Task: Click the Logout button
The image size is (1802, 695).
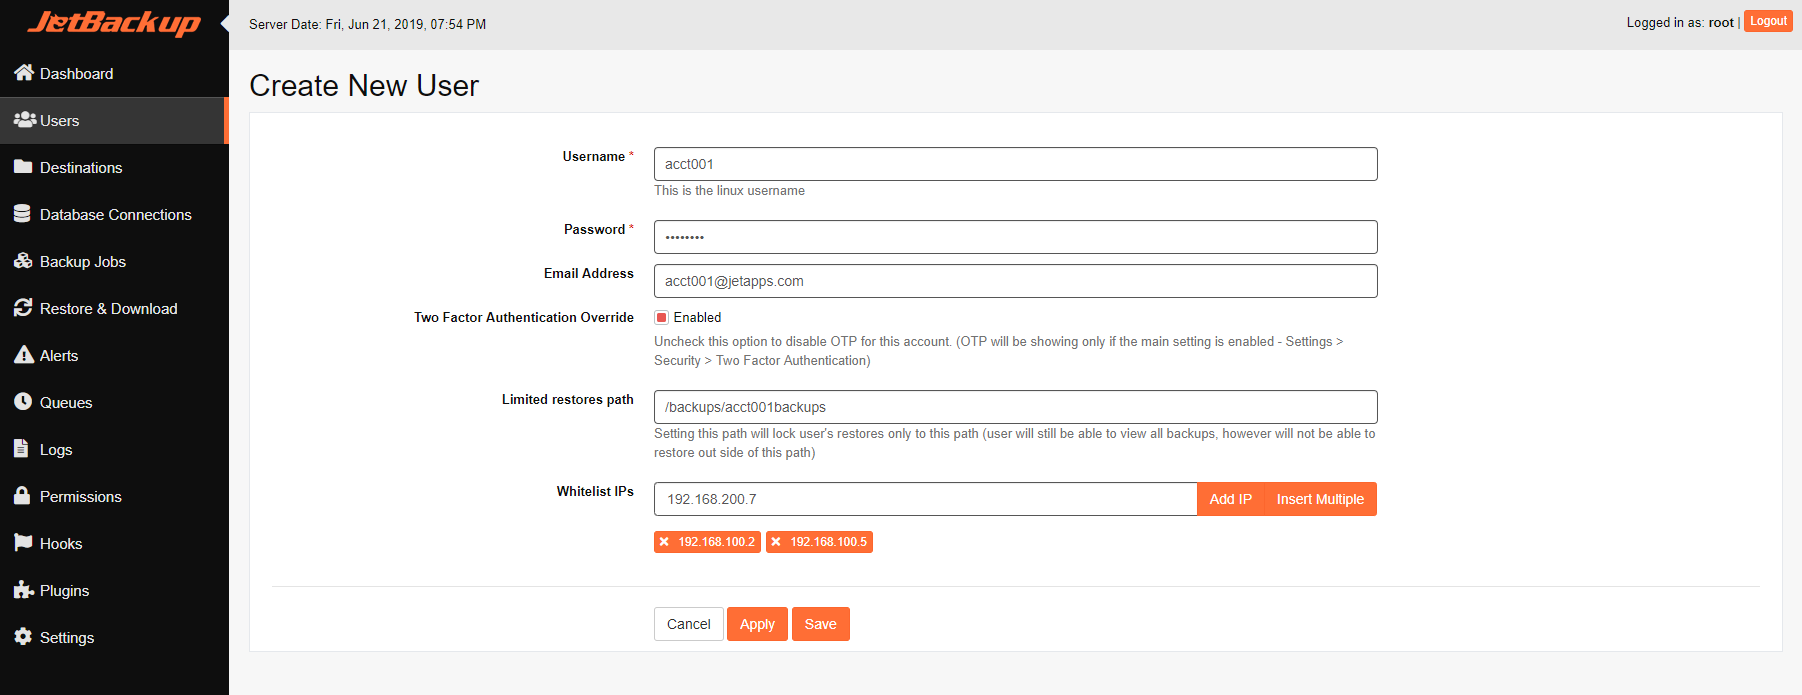Action: 1768,21
